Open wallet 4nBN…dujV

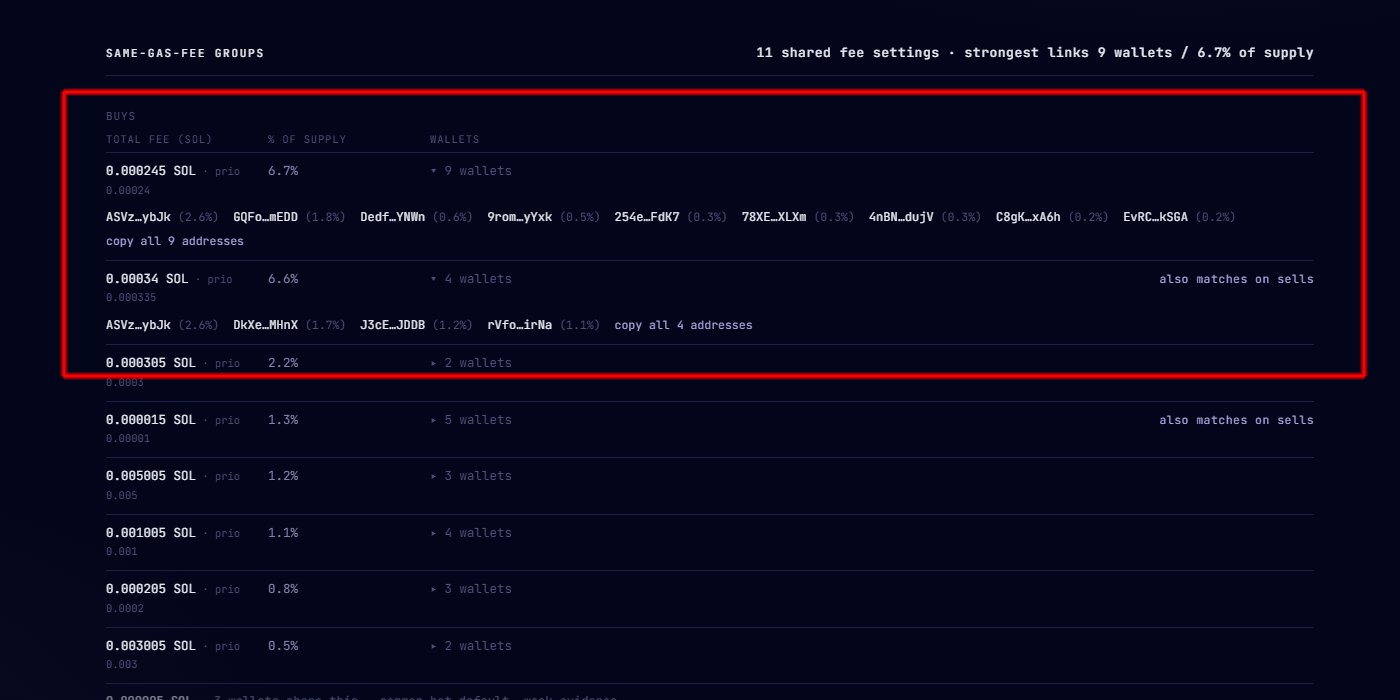coord(901,217)
